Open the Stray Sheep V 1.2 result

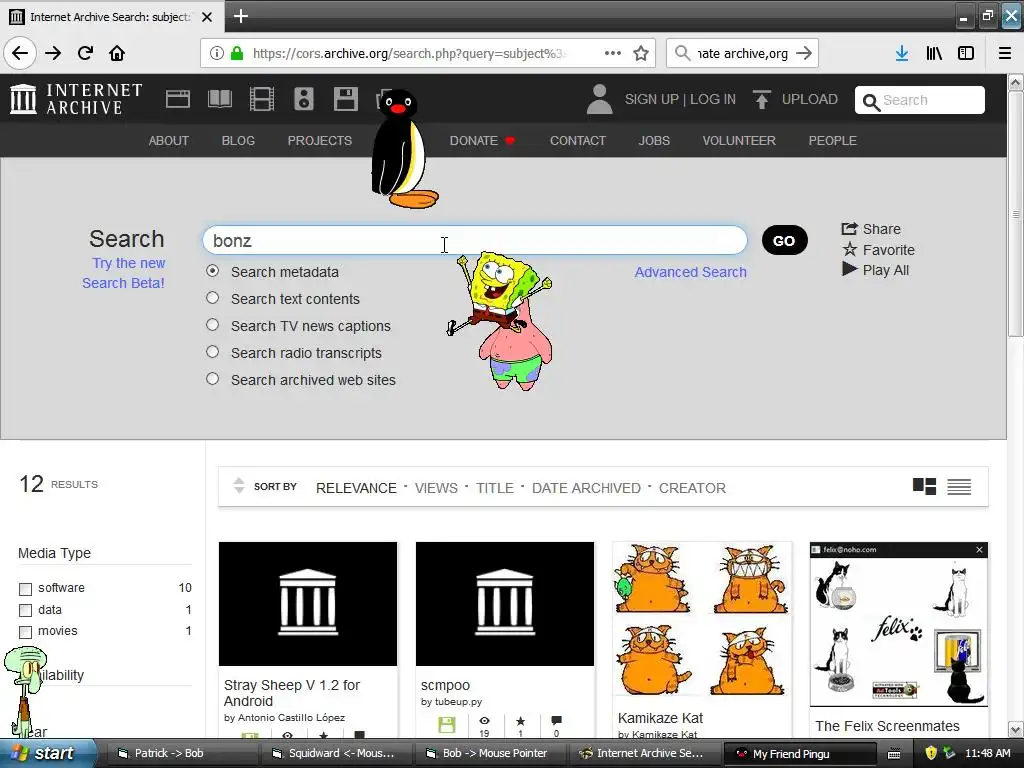pyautogui.click(x=308, y=603)
